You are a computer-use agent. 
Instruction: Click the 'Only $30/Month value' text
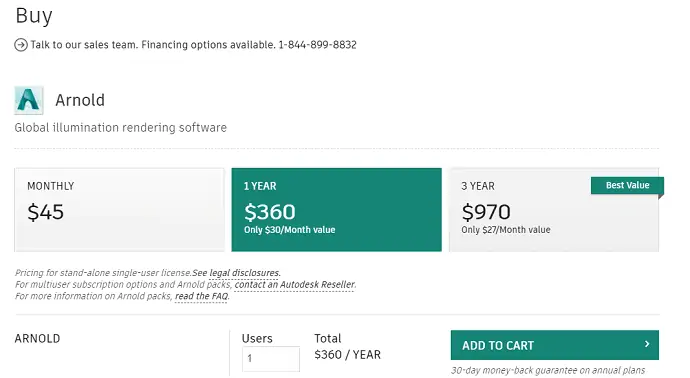tap(290, 230)
